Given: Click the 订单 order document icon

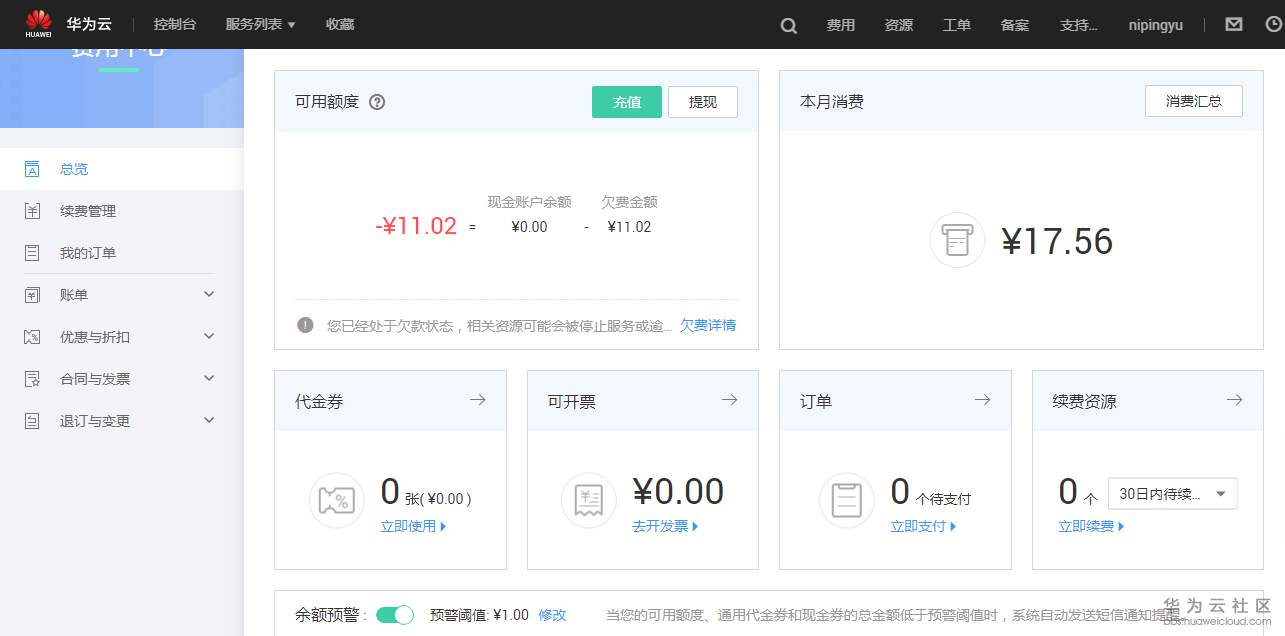Looking at the screenshot, I should [x=846, y=500].
